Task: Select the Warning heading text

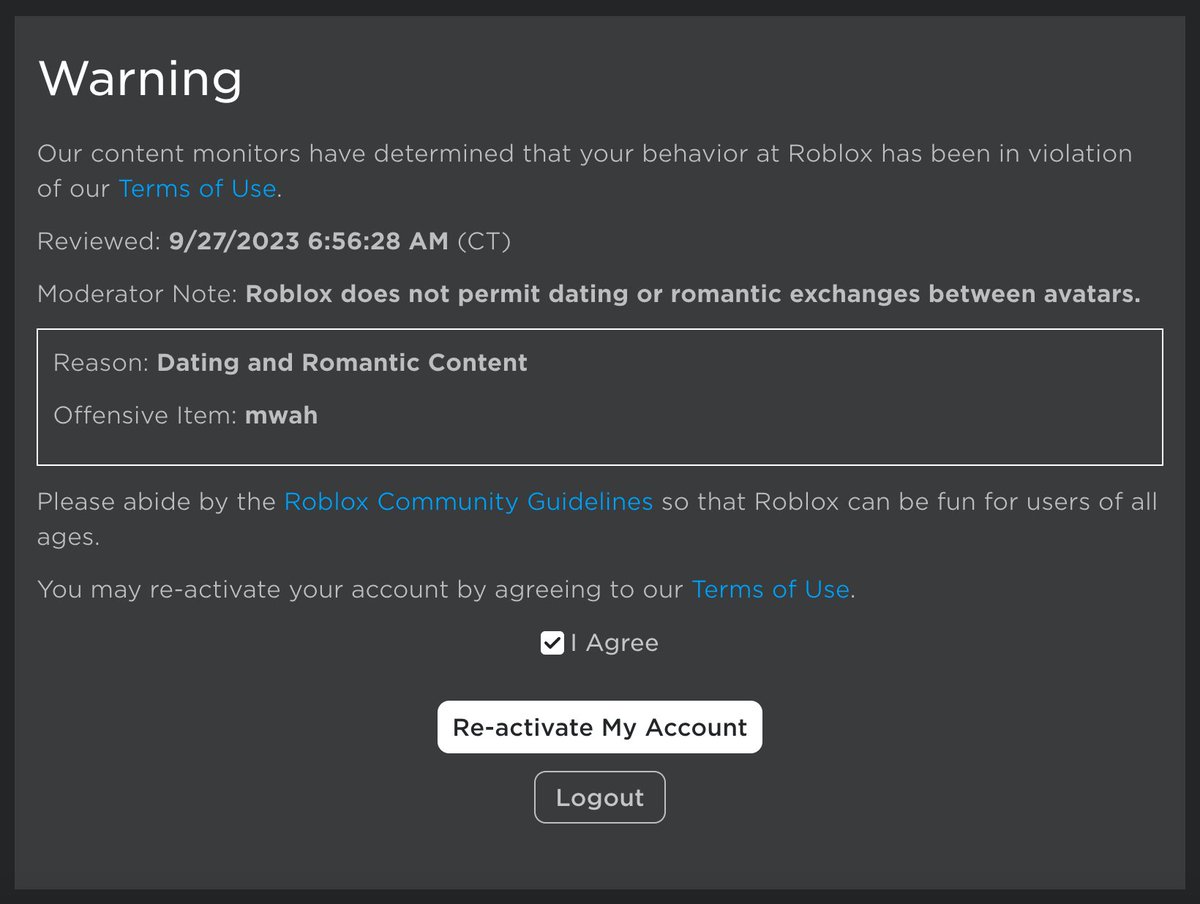Action: pyautogui.click(x=139, y=78)
